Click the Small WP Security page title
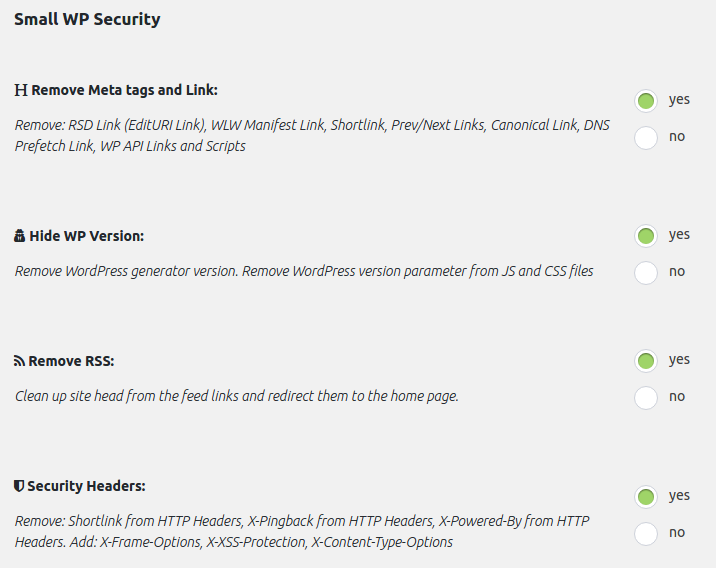This screenshot has height=568, width=716. tap(87, 19)
